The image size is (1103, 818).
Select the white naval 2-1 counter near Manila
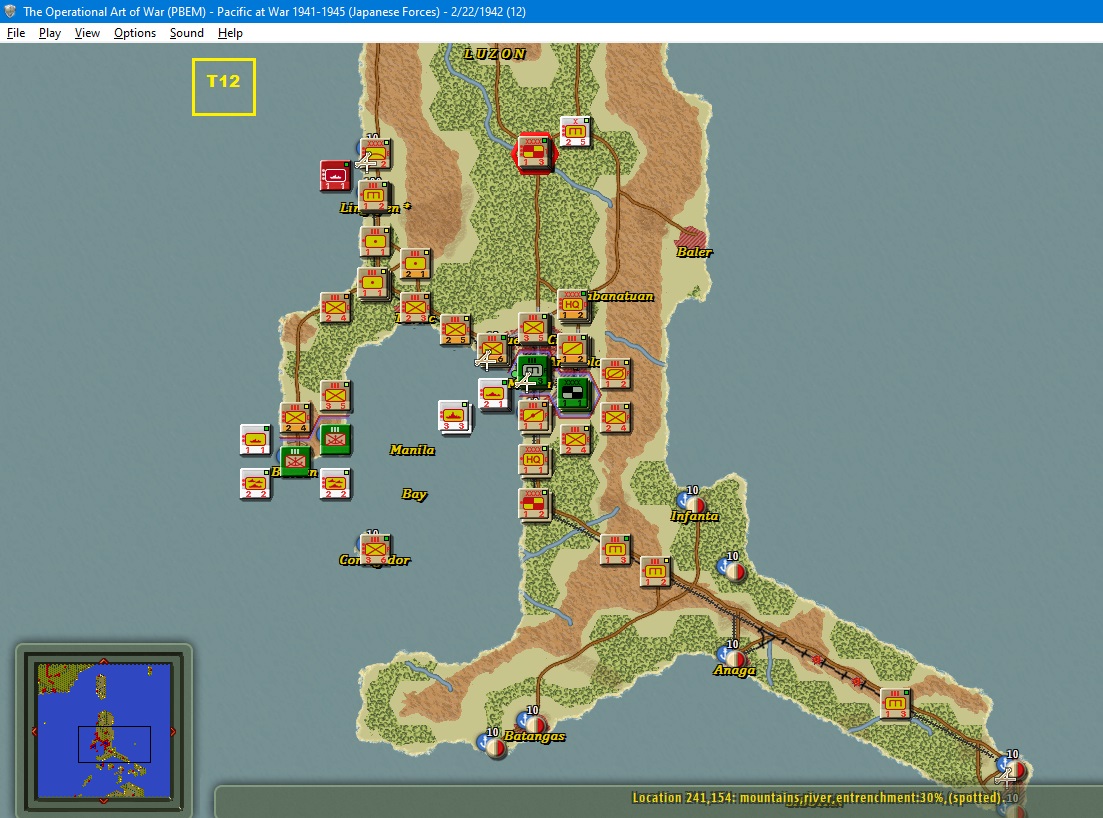pos(493,394)
